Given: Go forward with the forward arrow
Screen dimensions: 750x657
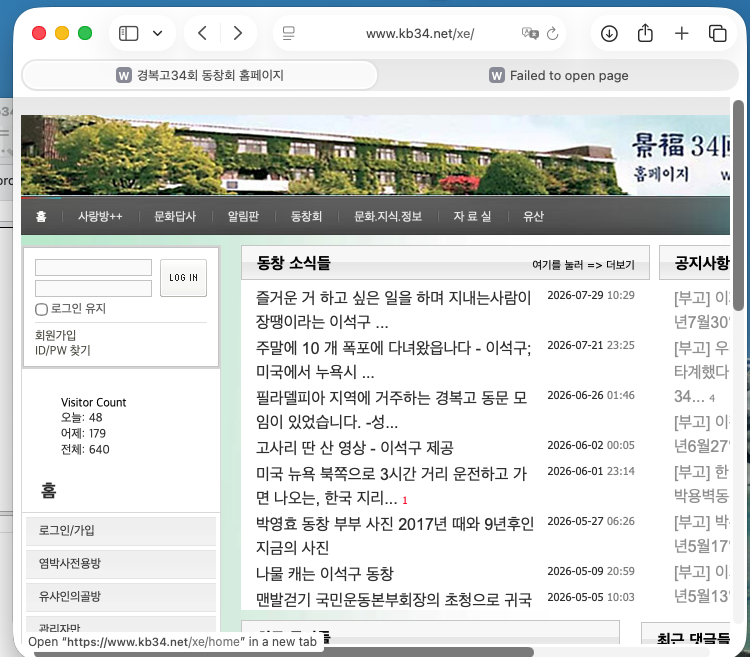Looking at the screenshot, I should point(238,33).
